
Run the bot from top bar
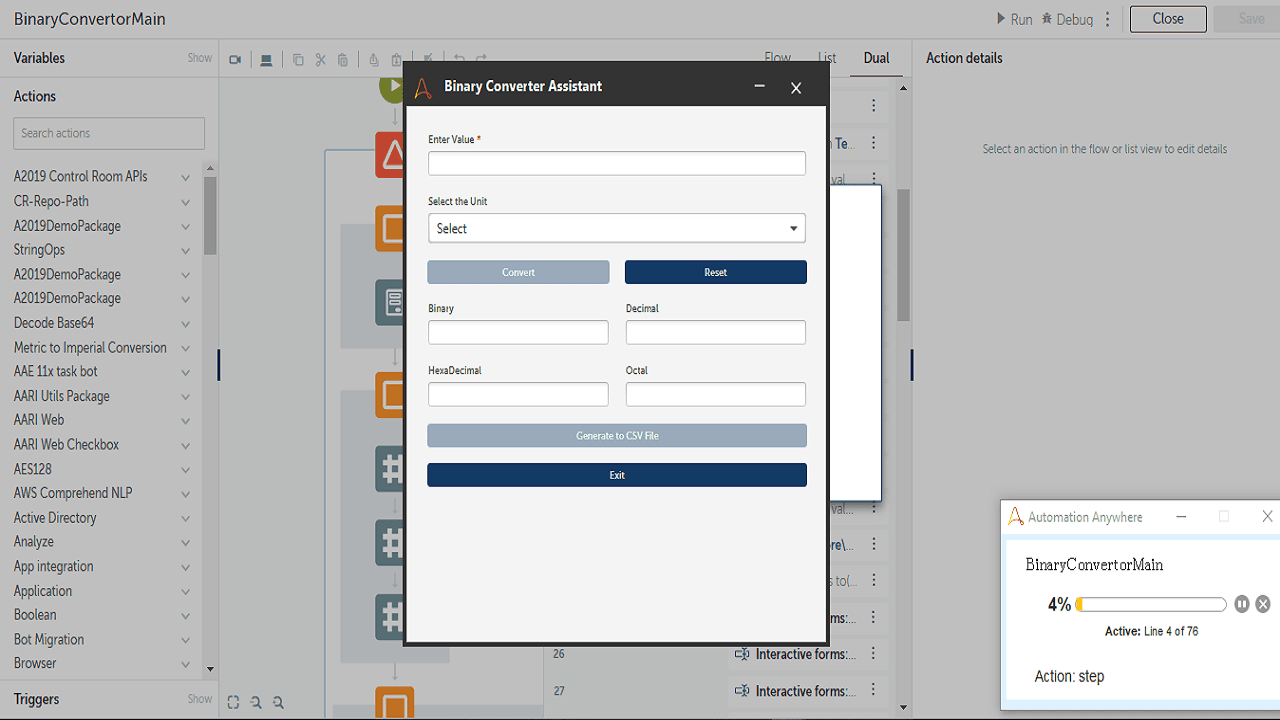[x=1014, y=19]
